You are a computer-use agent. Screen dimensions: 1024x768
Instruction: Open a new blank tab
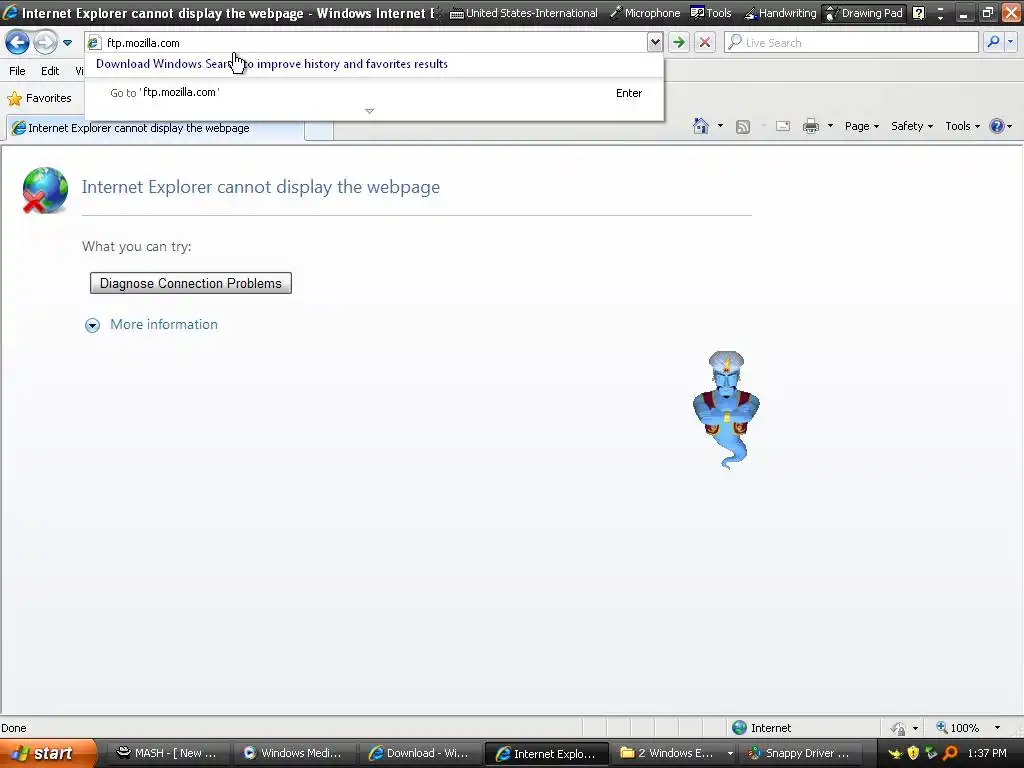pos(319,129)
